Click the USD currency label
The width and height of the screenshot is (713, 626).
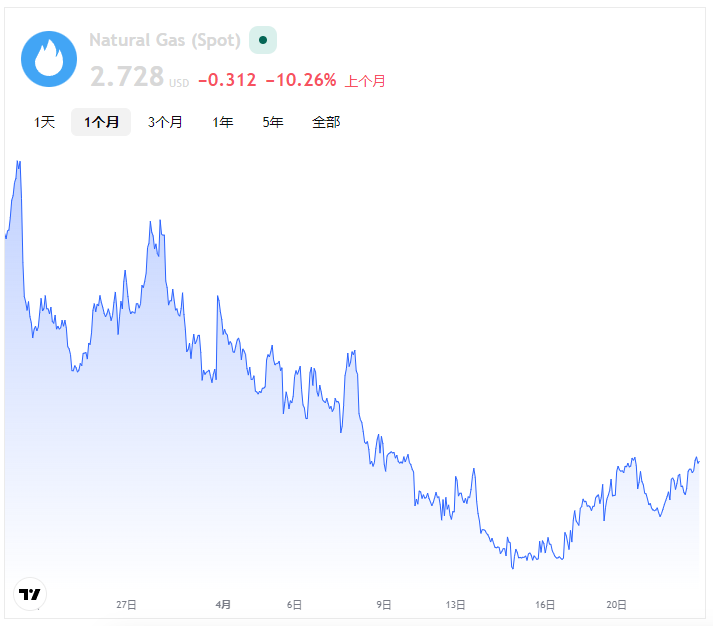[179, 83]
